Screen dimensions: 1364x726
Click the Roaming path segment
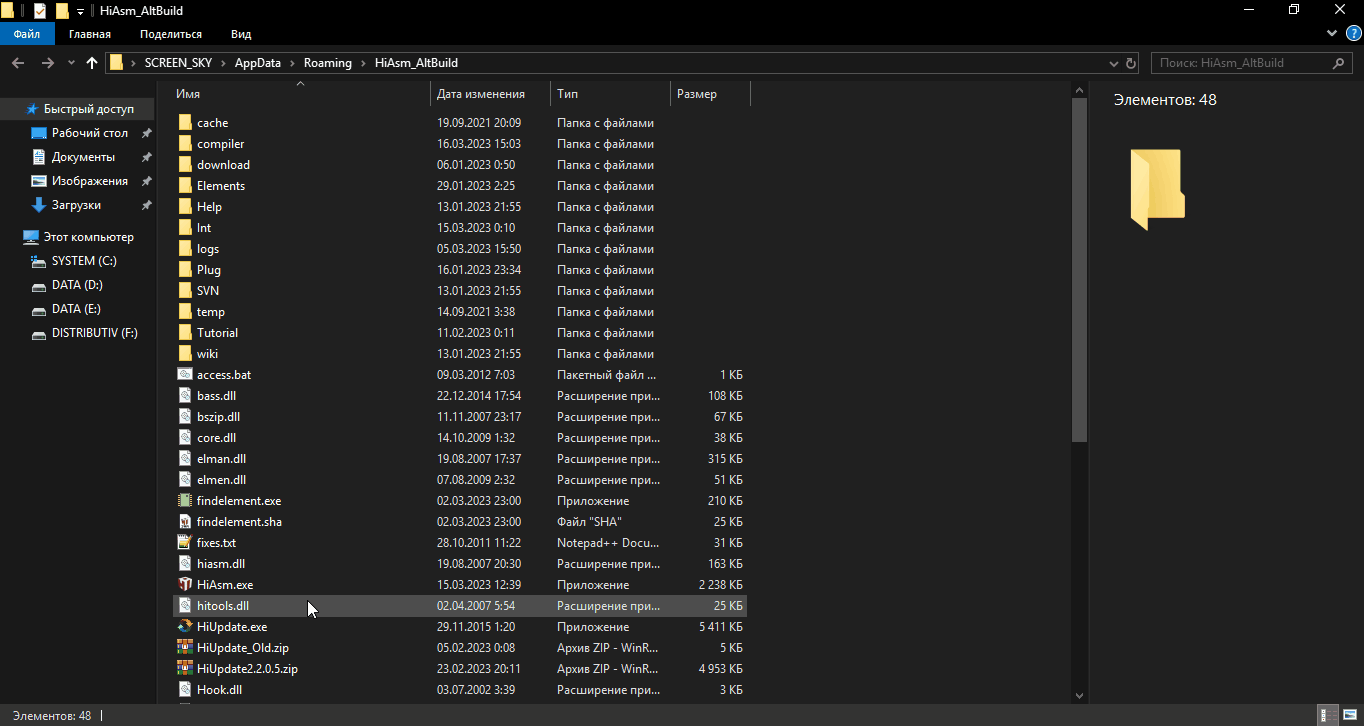328,63
